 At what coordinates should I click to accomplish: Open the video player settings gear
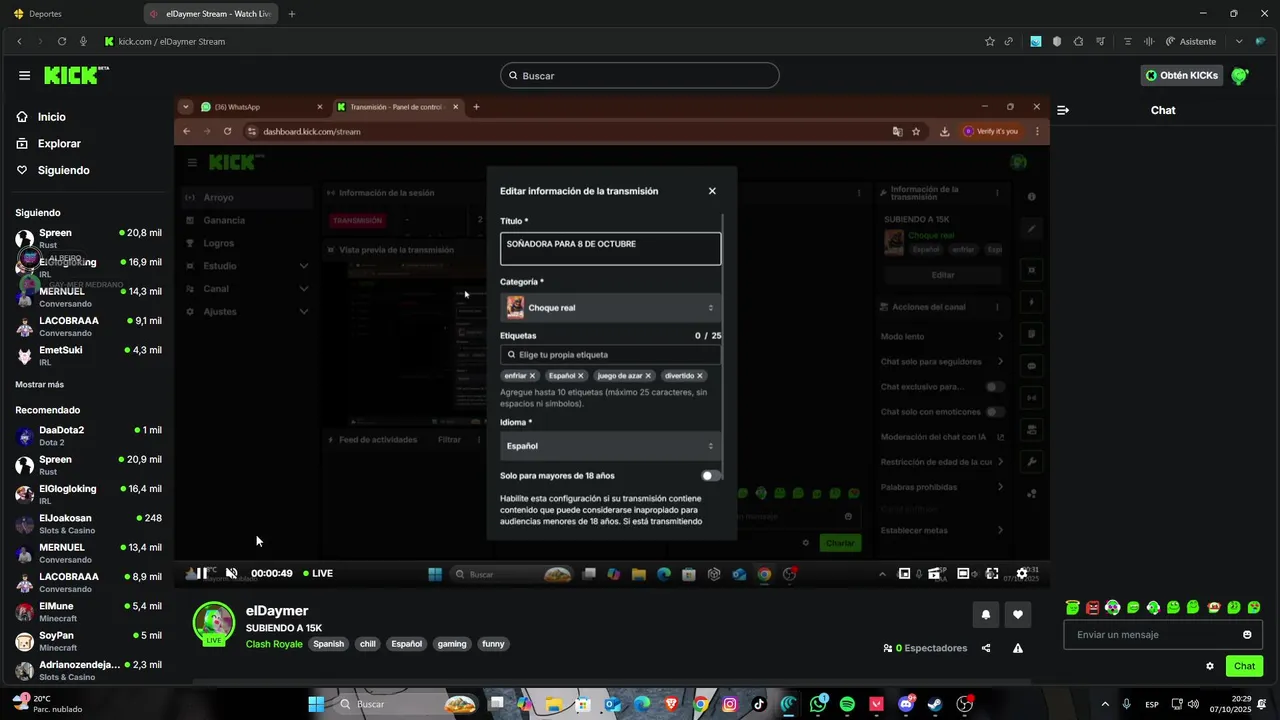(1022, 574)
